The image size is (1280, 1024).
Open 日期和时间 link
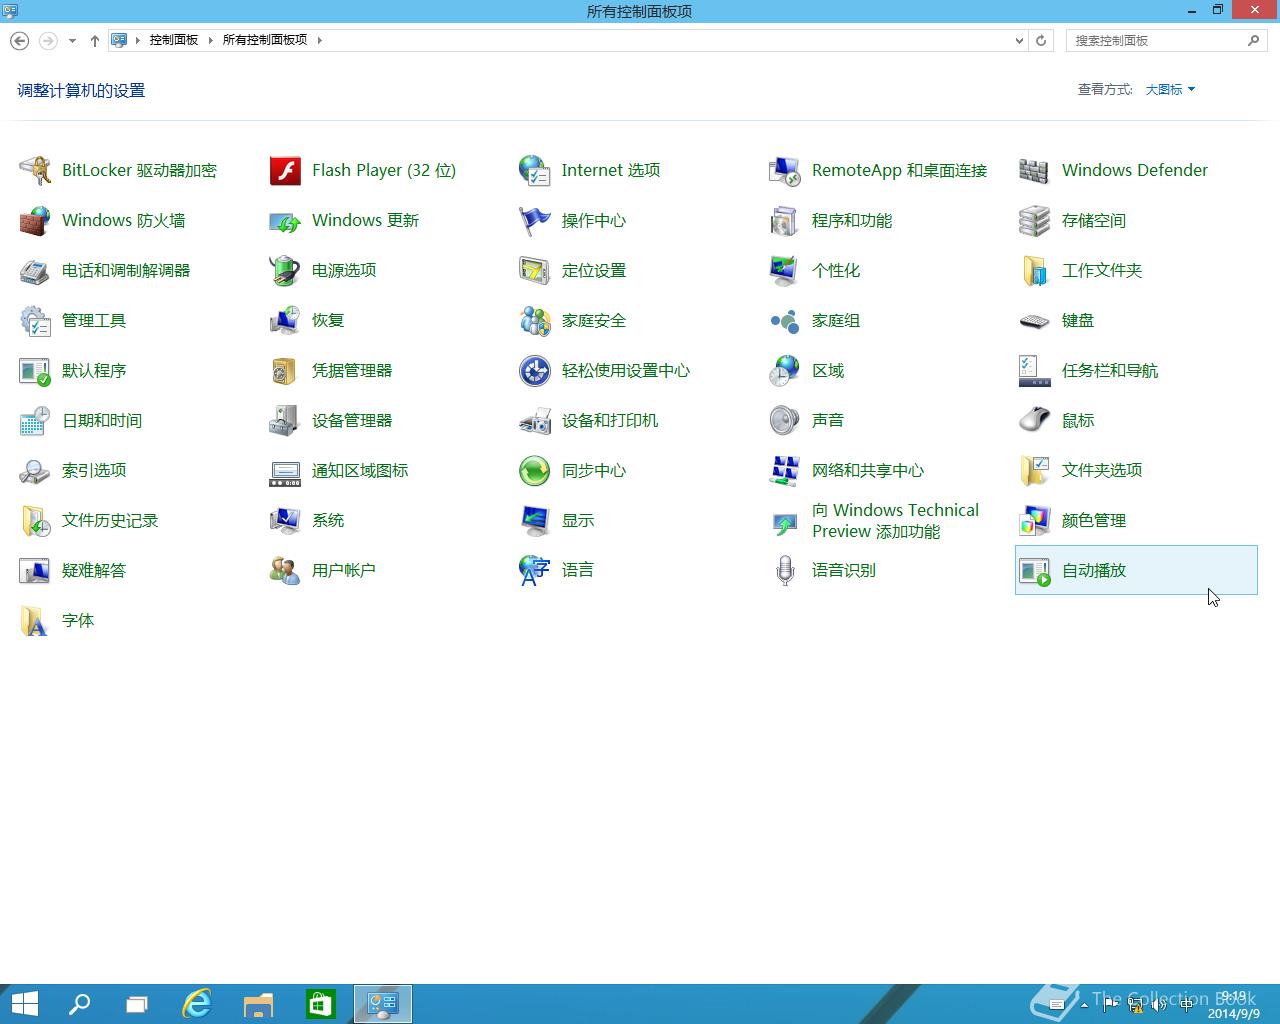point(102,420)
